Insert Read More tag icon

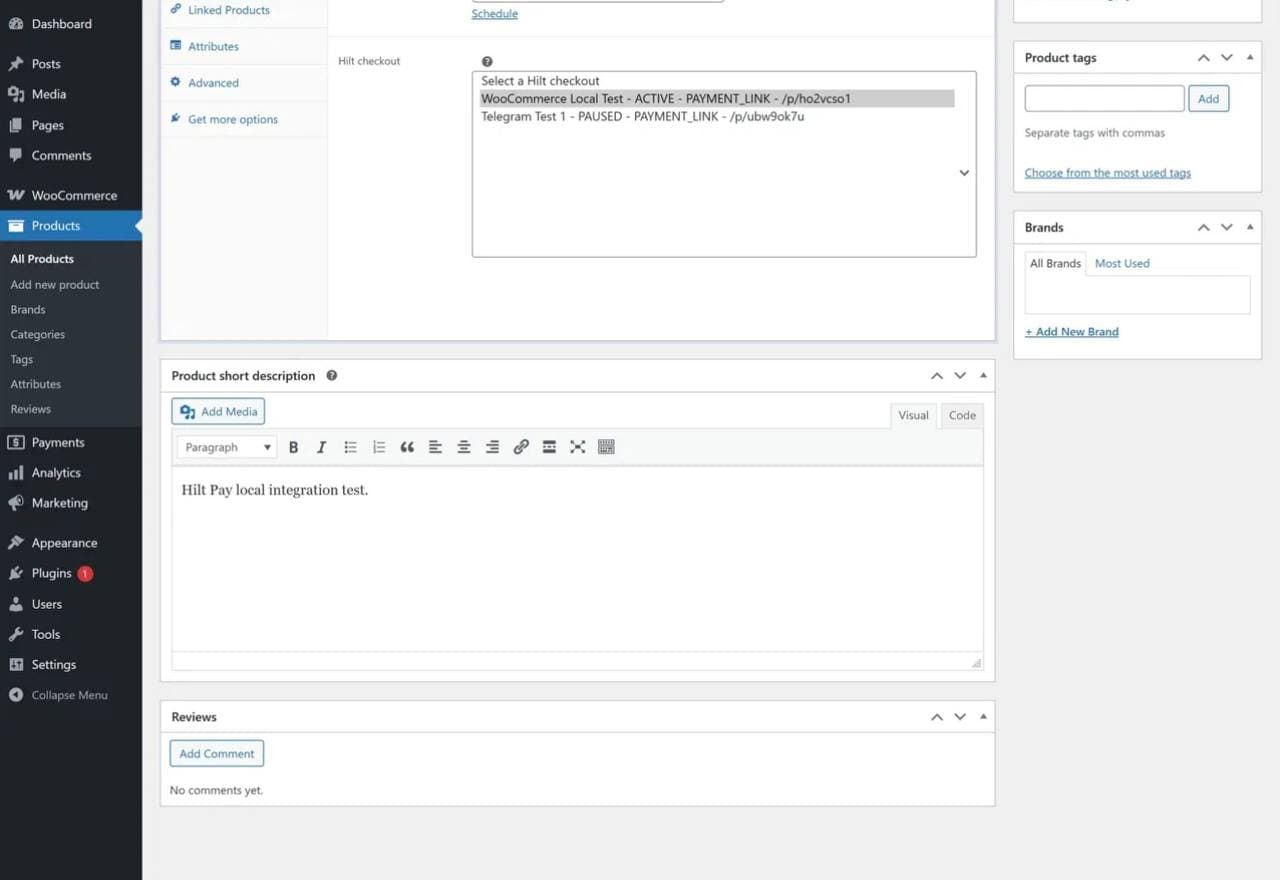[x=549, y=447]
